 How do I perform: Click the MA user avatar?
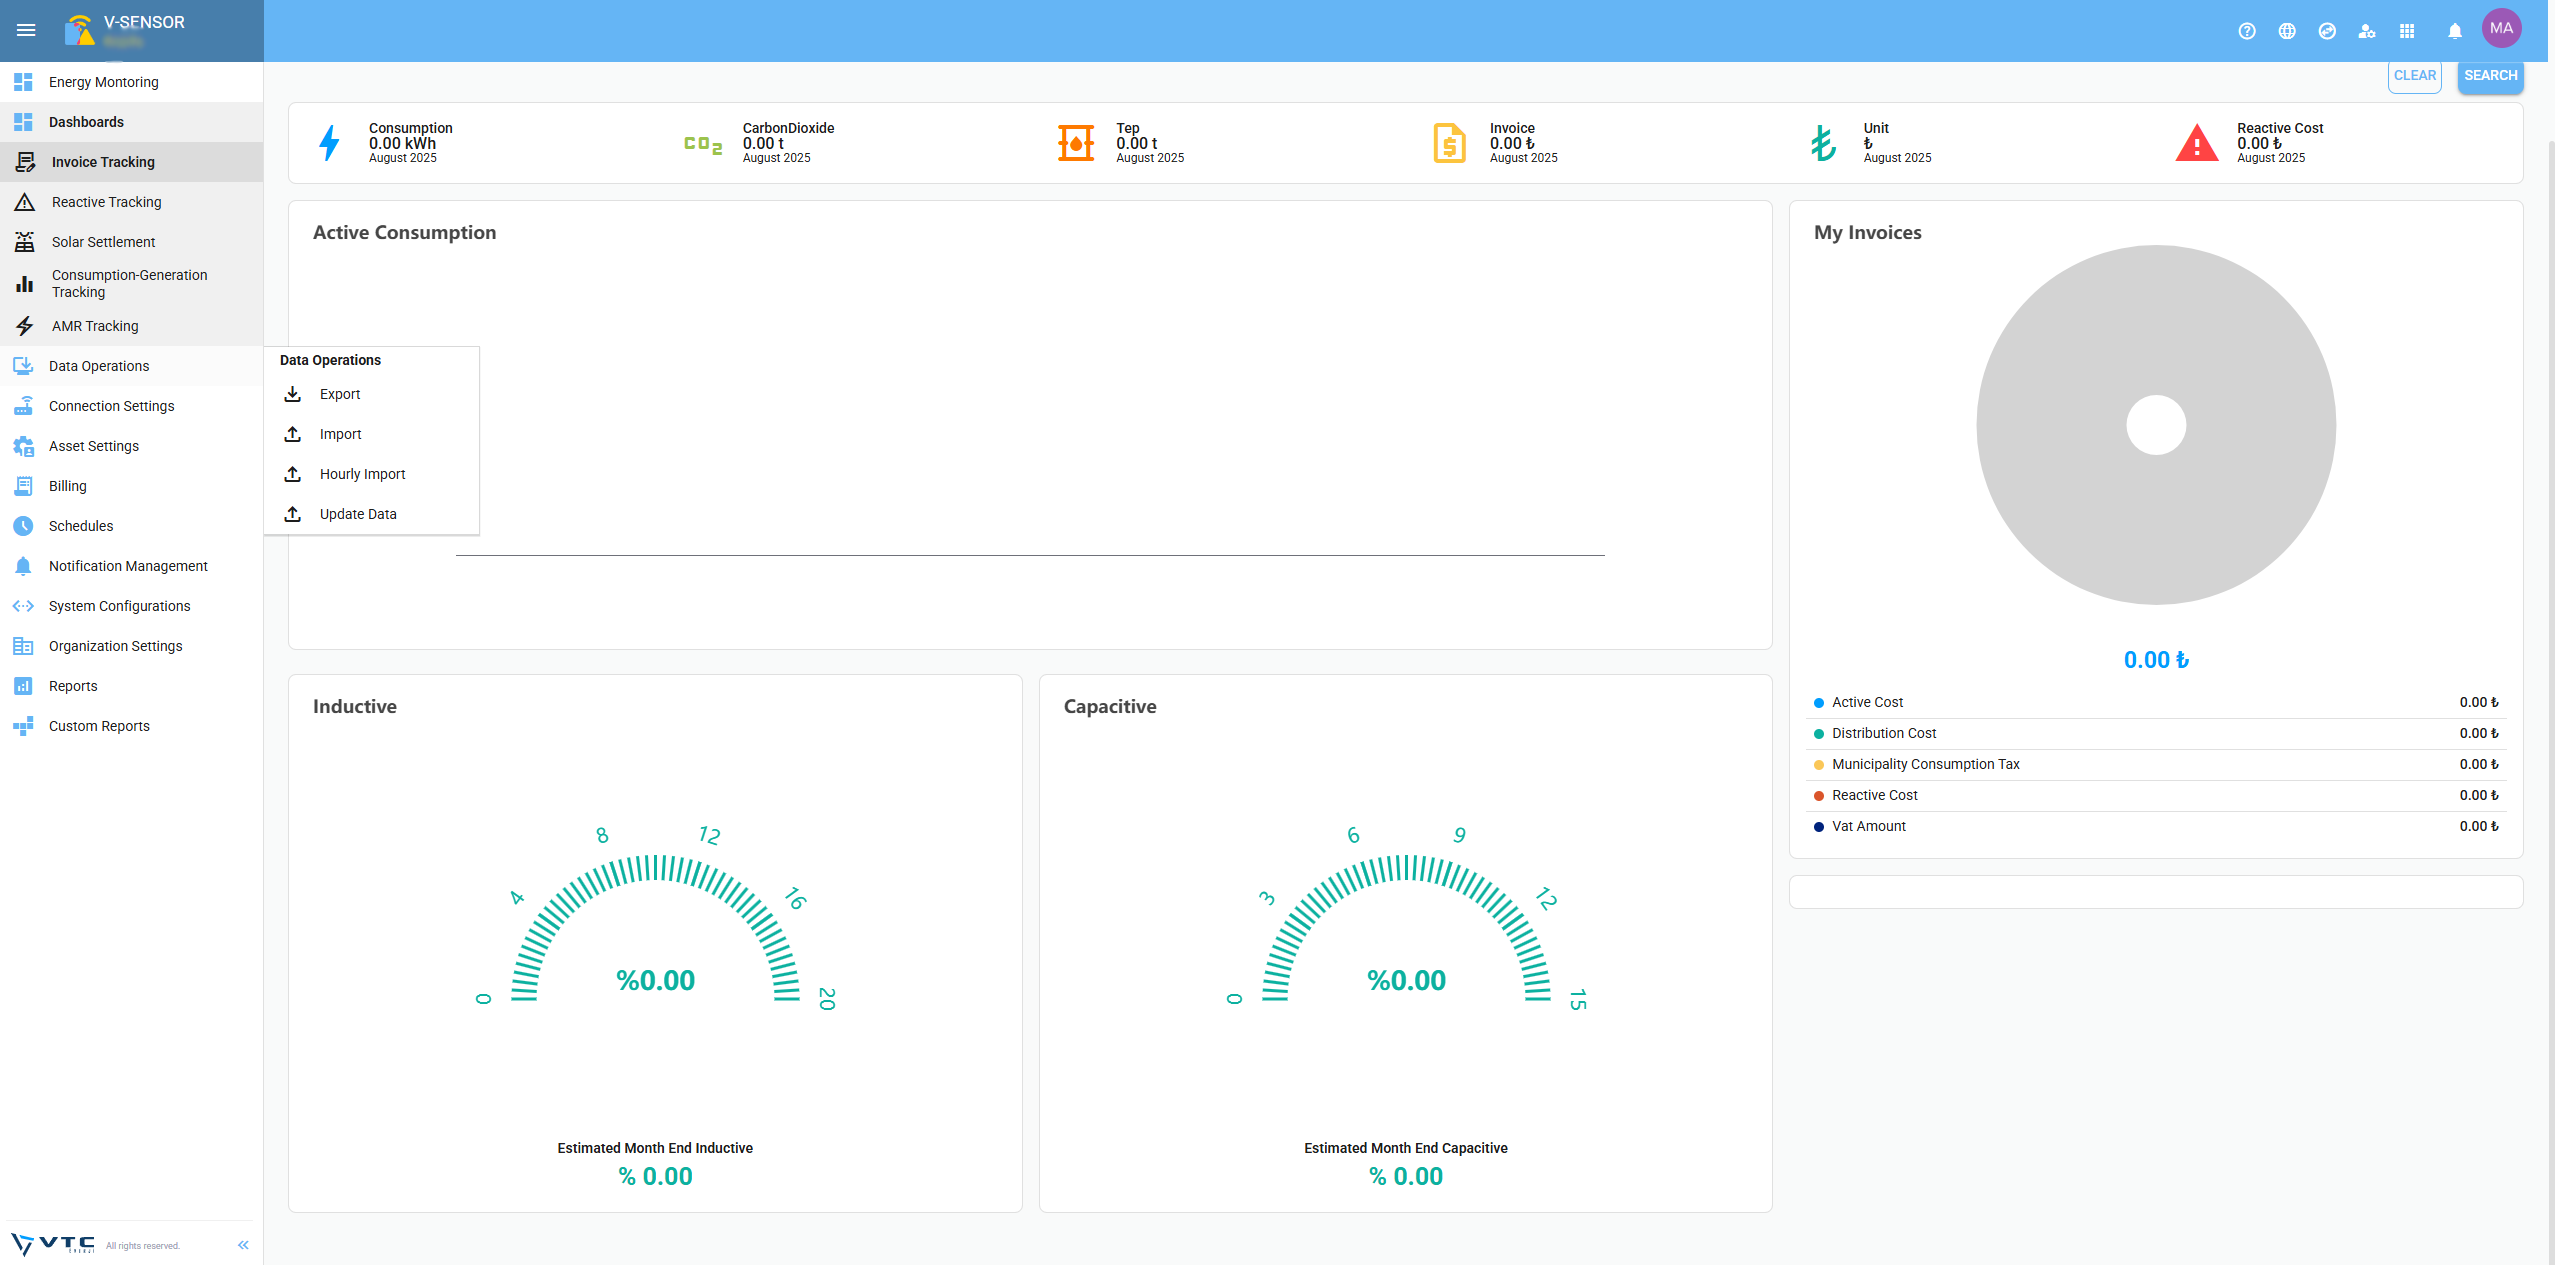pos(2501,28)
